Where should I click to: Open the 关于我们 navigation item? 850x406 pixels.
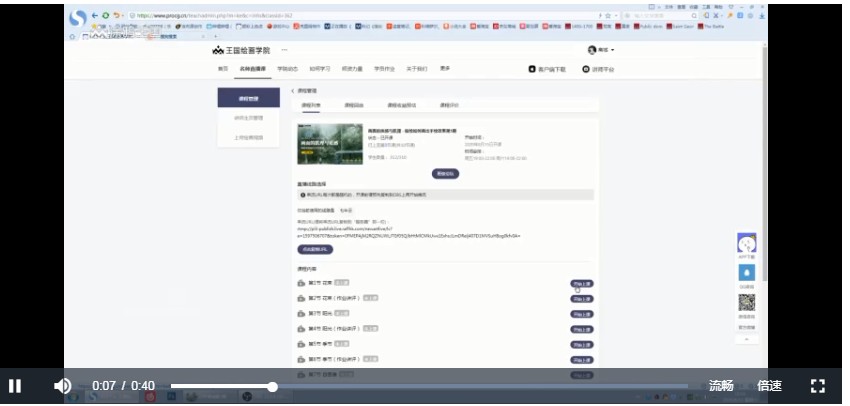click(x=417, y=69)
